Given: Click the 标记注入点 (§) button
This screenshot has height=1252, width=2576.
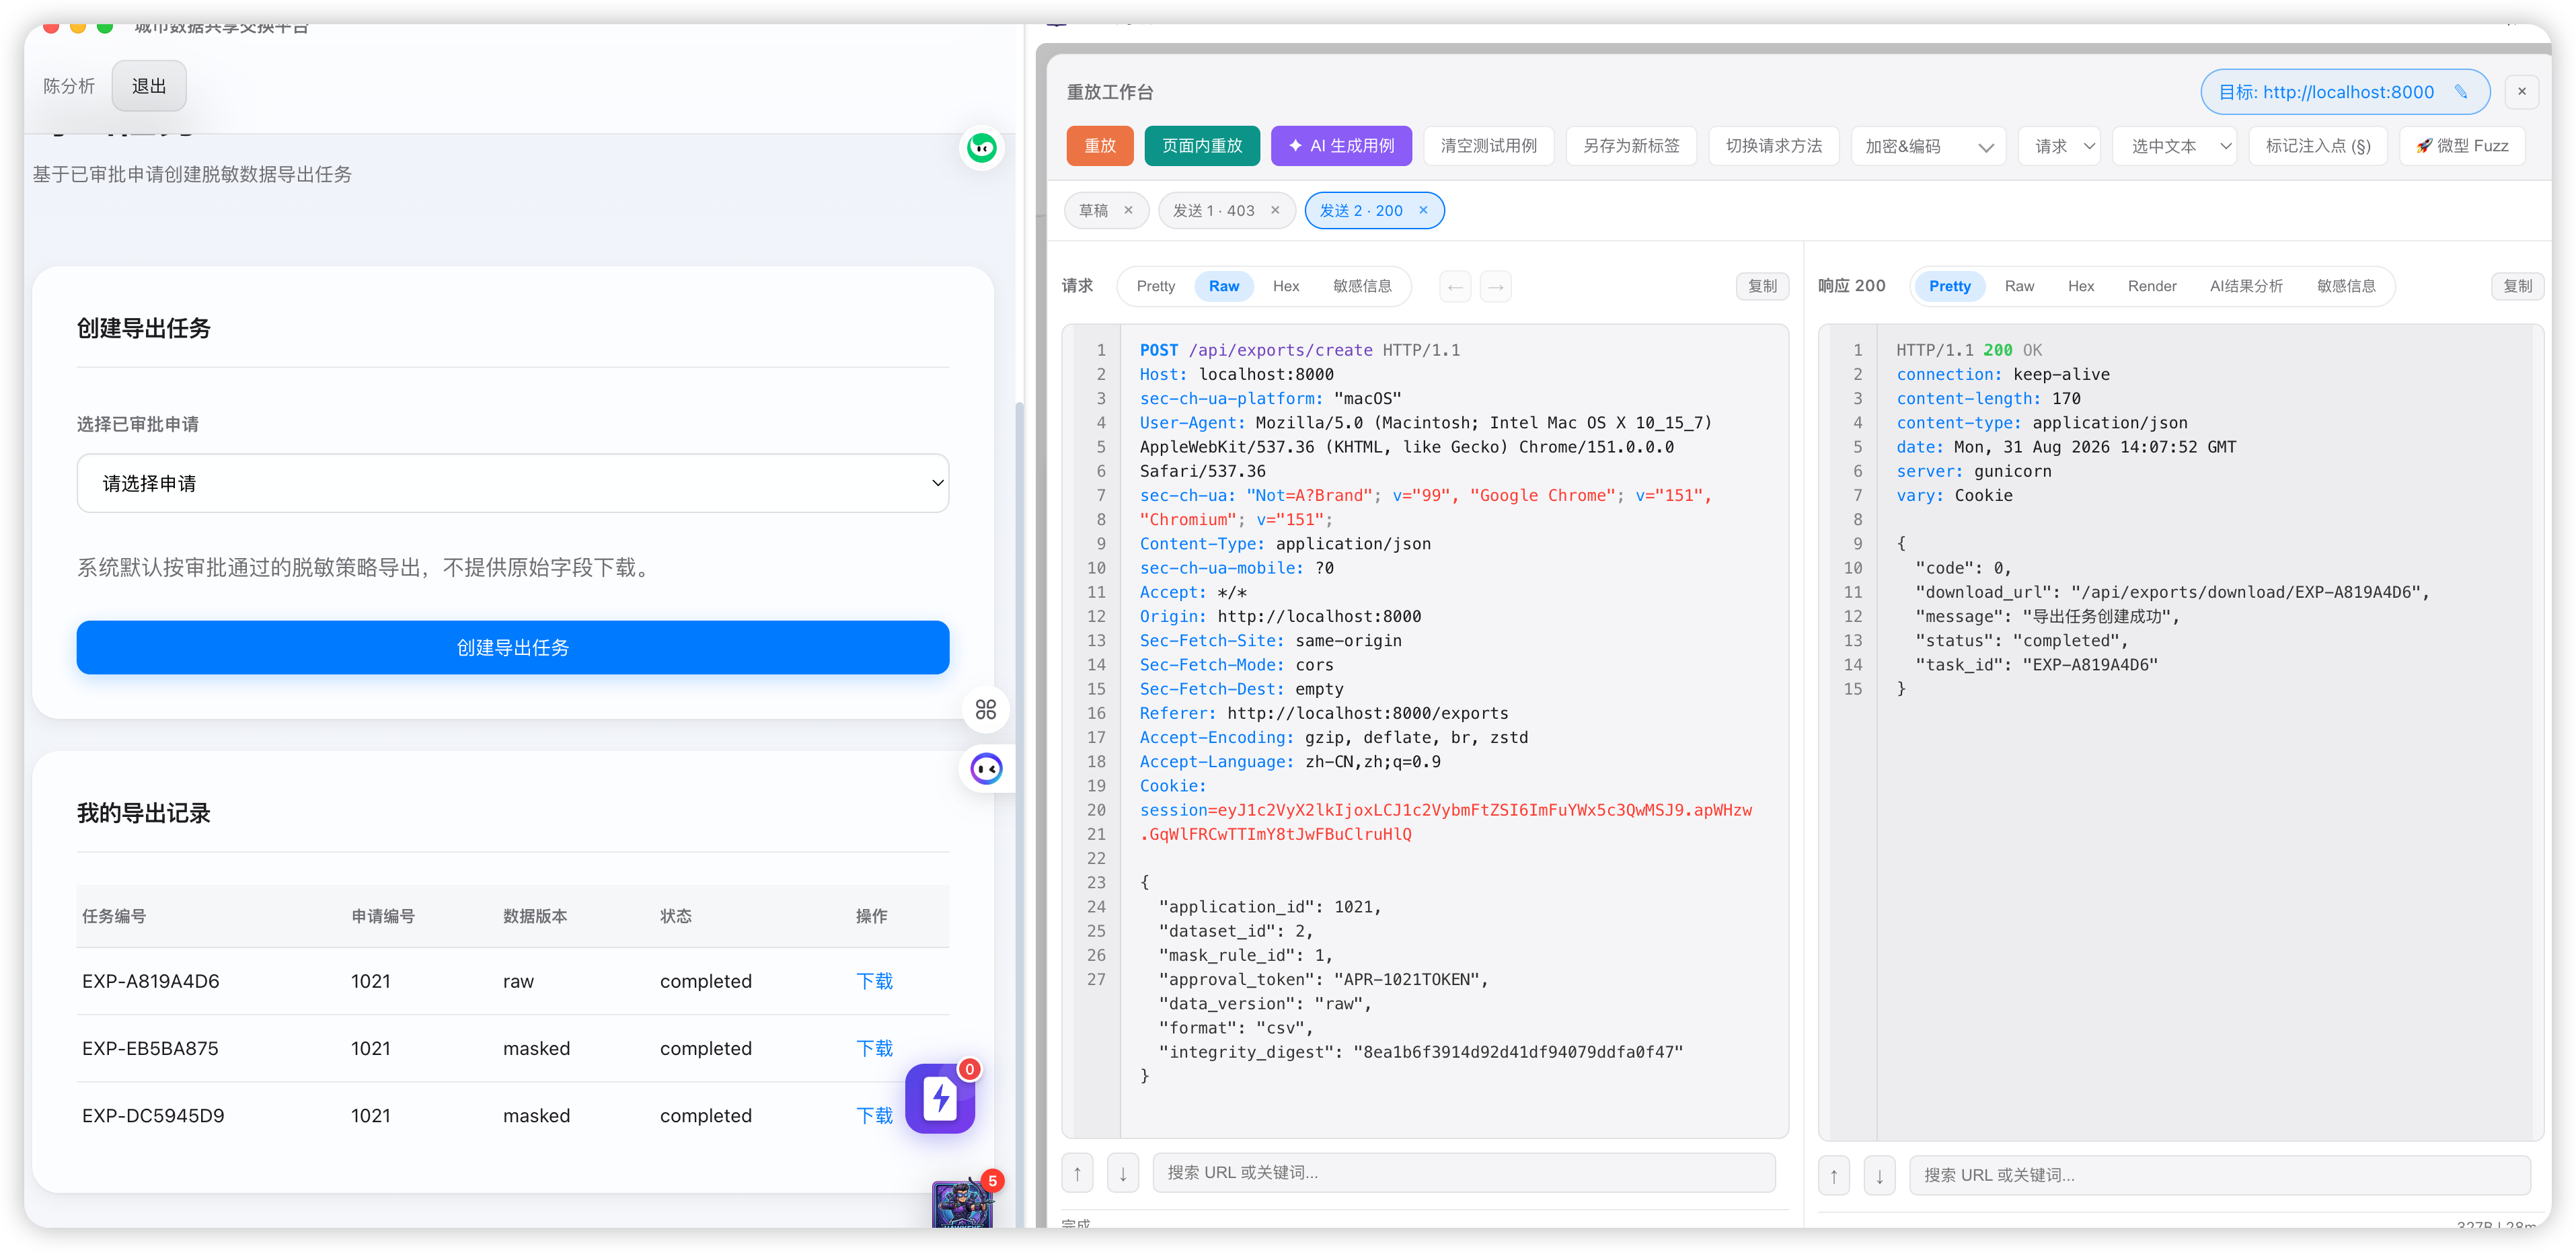Looking at the screenshot, I should 2317,146.
